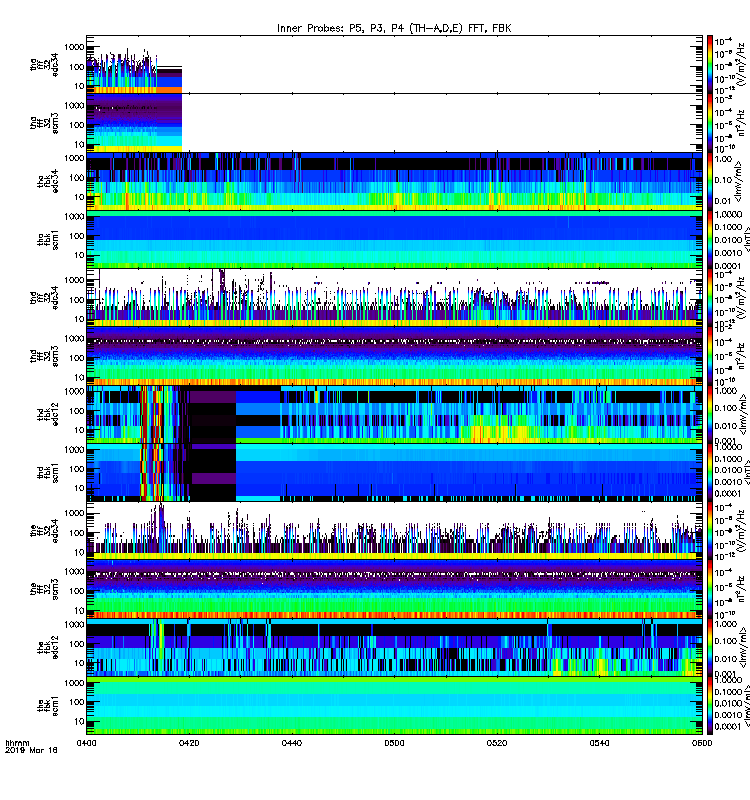Click the color bar of thd fff scm3 panel
The height and width of the screenshot is (800, 750).
point(710,356)
